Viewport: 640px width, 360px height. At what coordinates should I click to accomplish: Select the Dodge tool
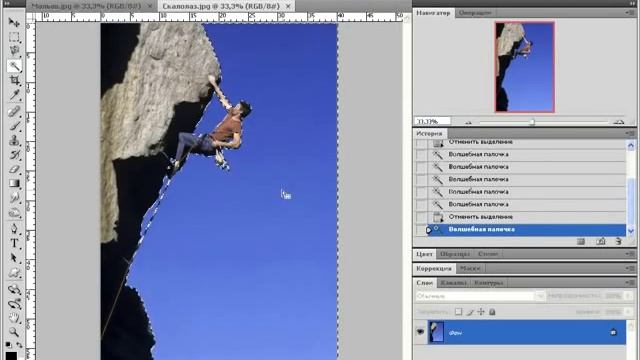(14, 213)
